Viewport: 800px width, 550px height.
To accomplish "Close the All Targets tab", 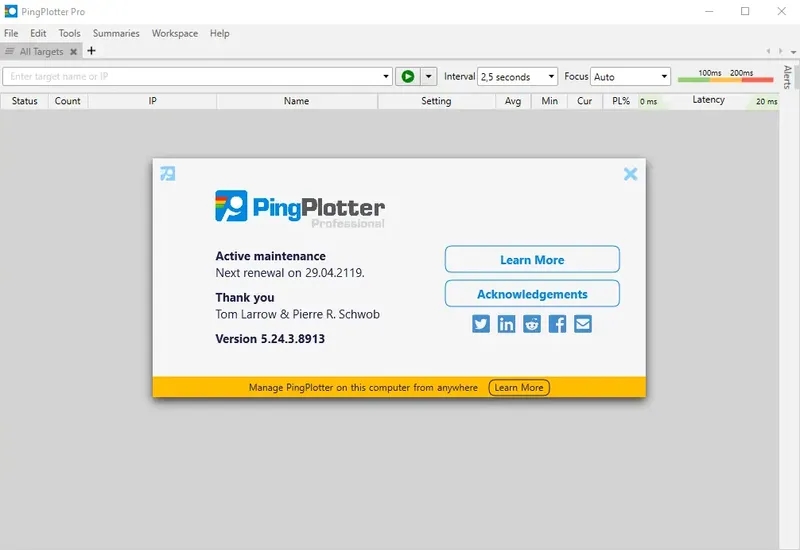I will point(73,52).
